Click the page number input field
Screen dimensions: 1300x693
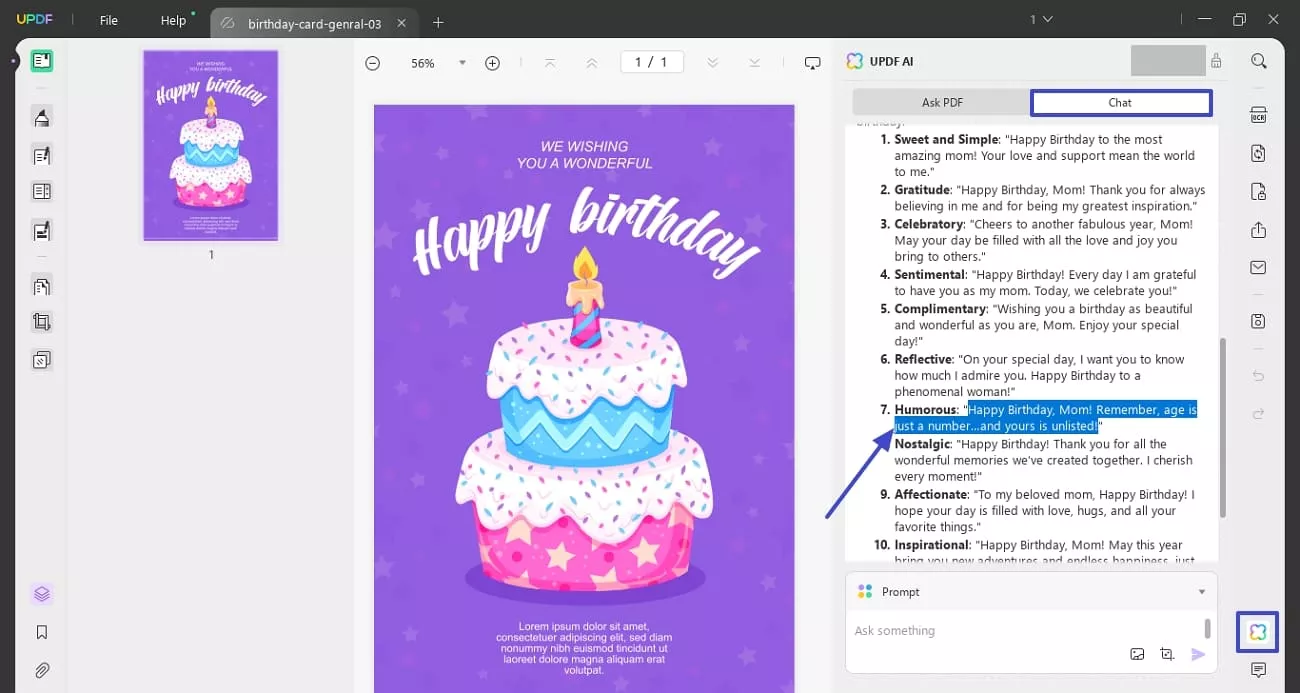click(x=651, y=62)
